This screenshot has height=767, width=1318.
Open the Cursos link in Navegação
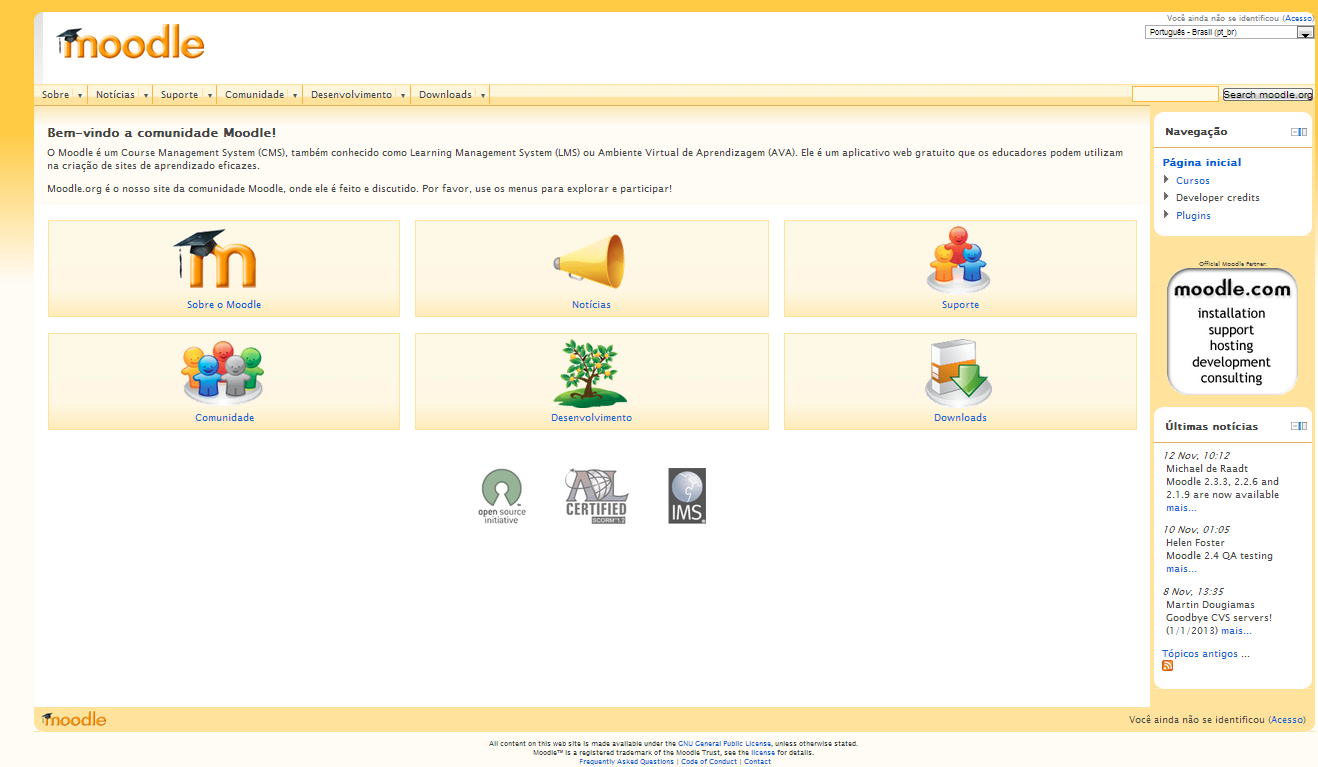pos(1192,181)
